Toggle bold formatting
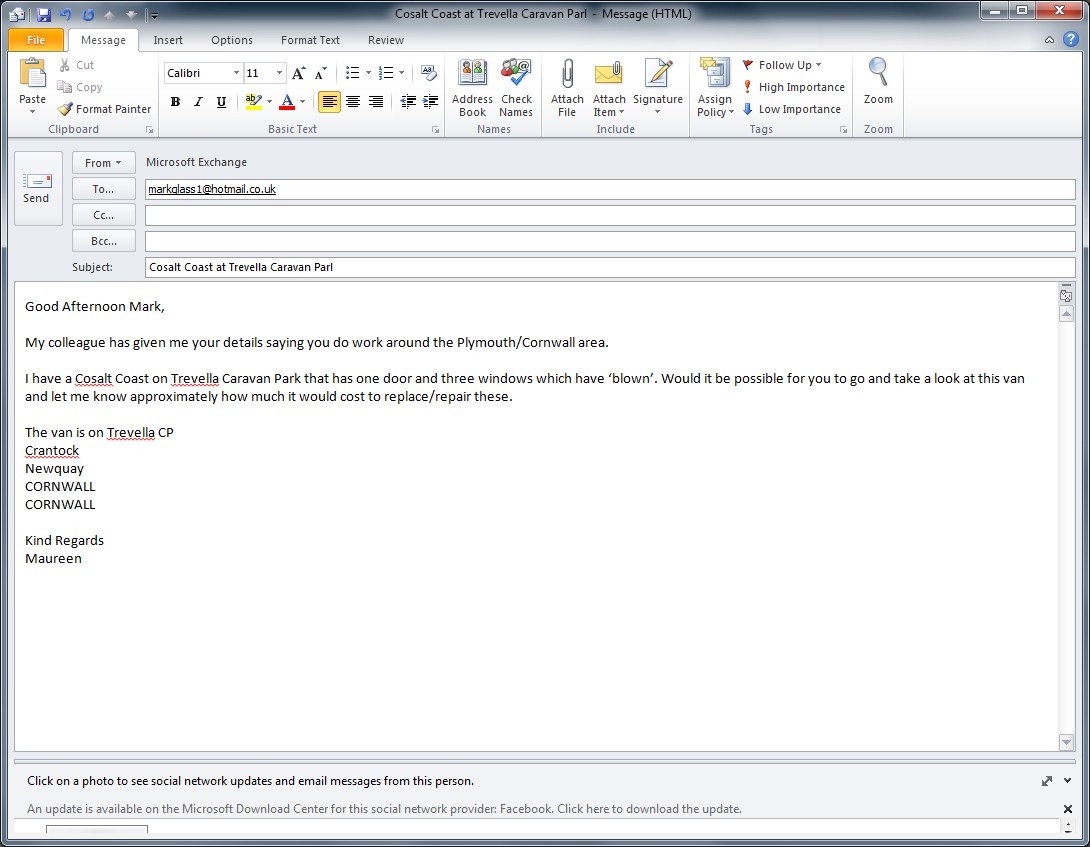This screenshot has width=1090, height=847. pos(175,102)
